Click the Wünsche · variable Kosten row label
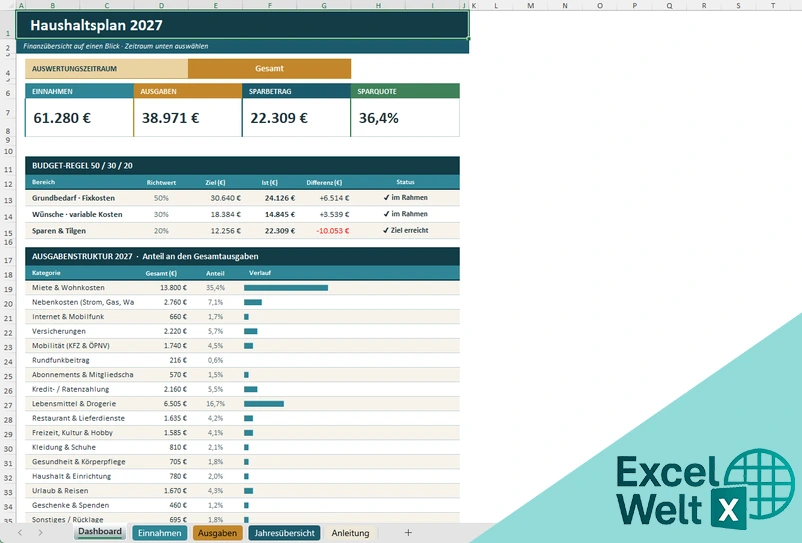802x543 pixels. [x=77, y=214]
